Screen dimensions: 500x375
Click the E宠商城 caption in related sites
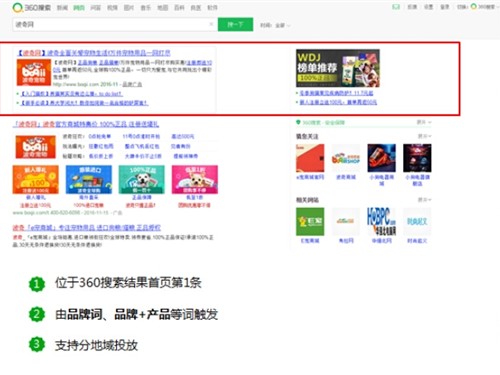310,240
